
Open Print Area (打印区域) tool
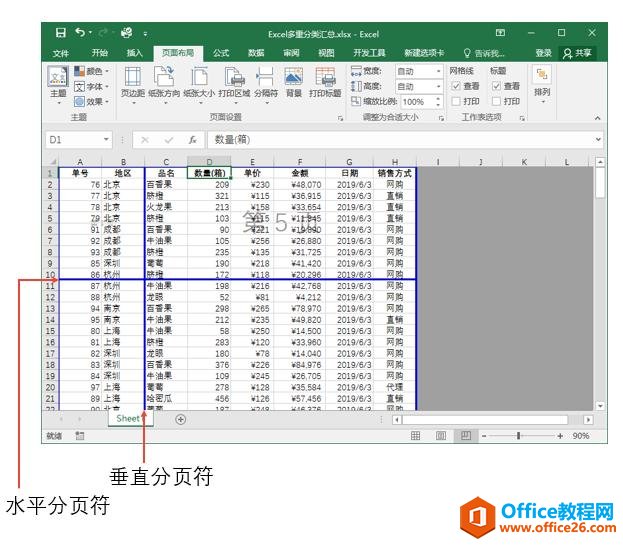tap(234, 86)
